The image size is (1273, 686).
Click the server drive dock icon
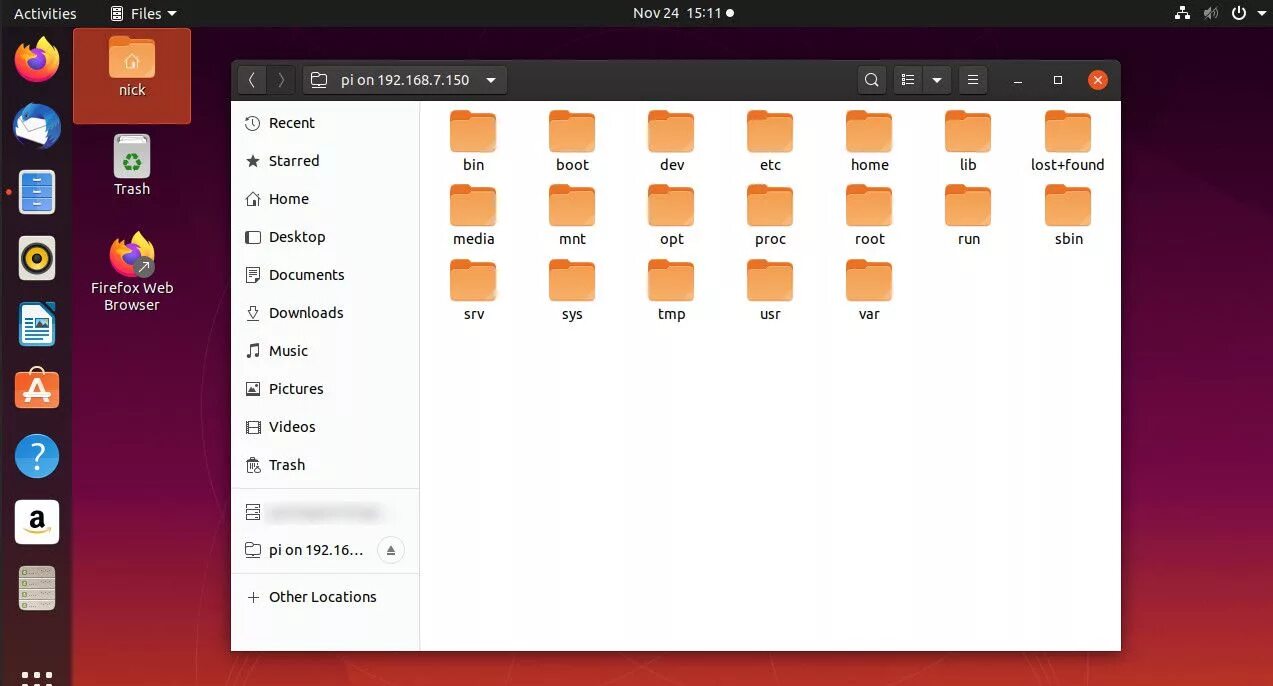point(37,588)
